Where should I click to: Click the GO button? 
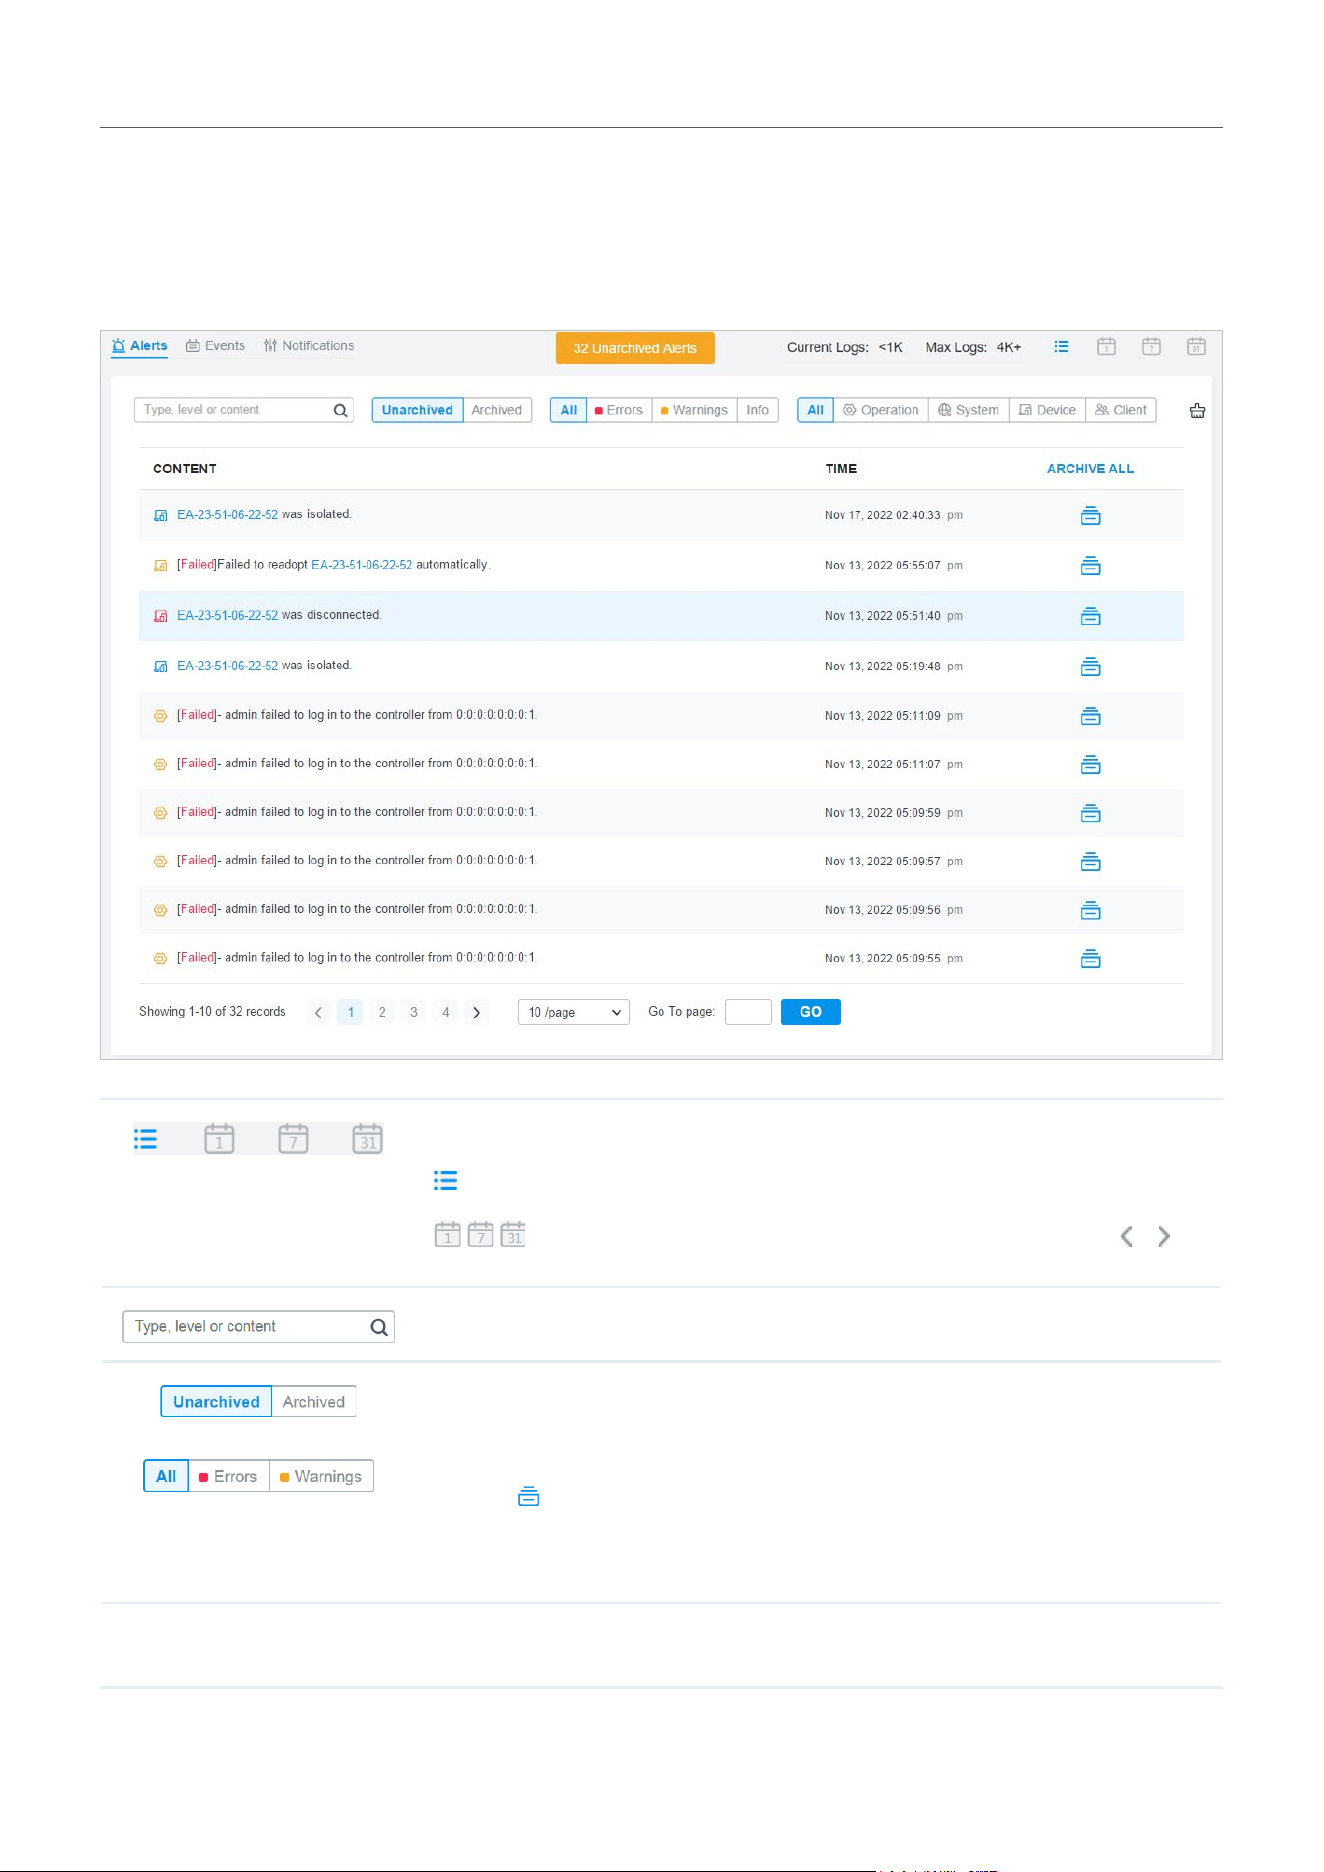click(x=811, y=1012)
